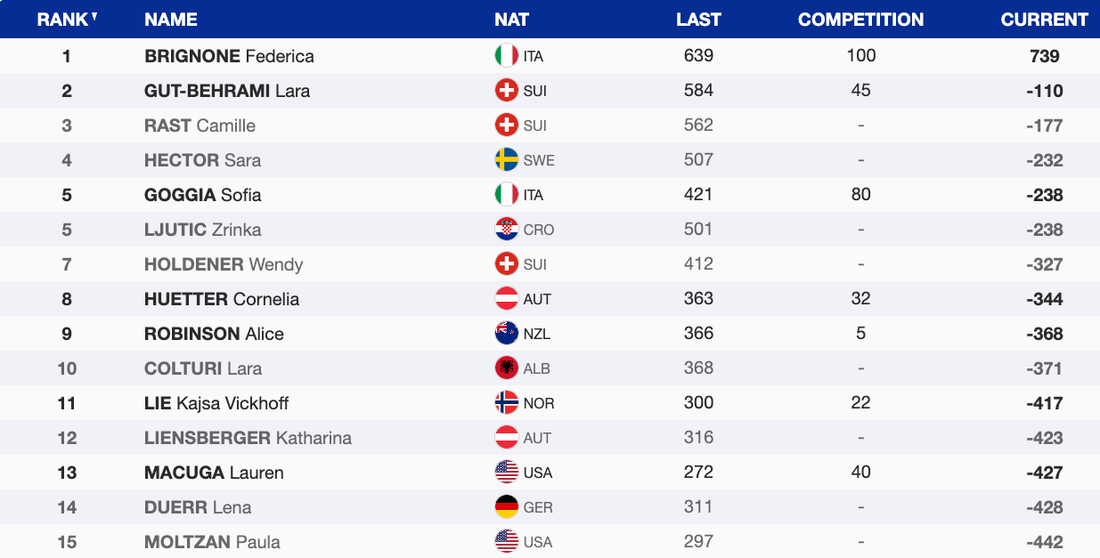This screenshot has width=1100, height=558.
Task: Click the NAT column header
Action: [x=511, y=19]
